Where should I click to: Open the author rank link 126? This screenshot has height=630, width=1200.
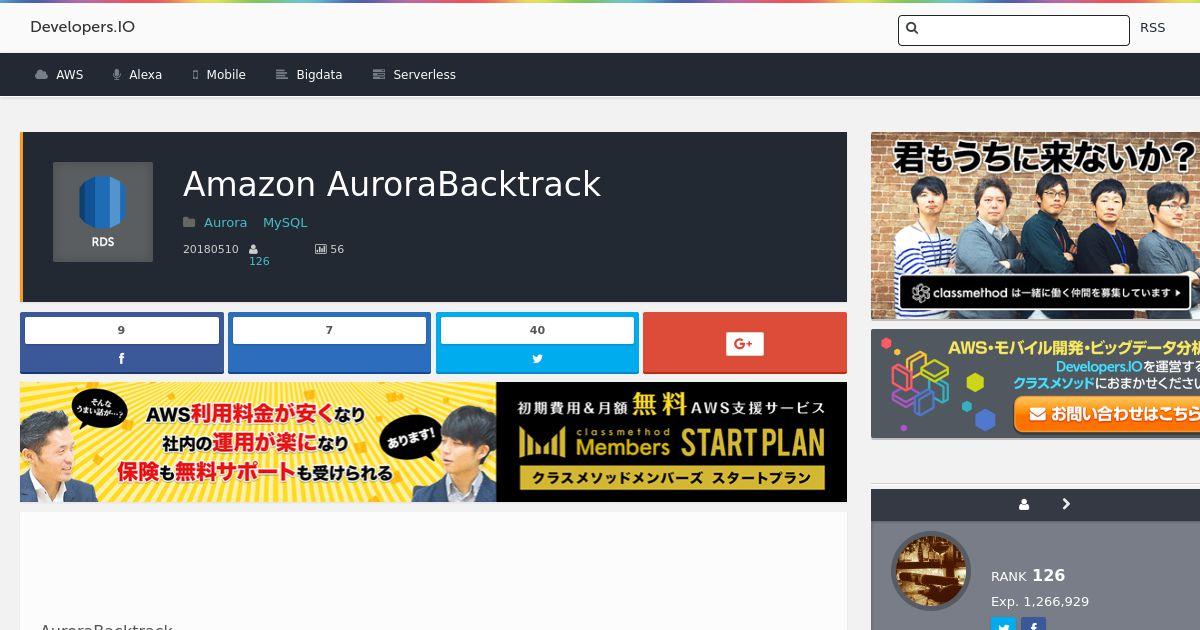point(259,261)
